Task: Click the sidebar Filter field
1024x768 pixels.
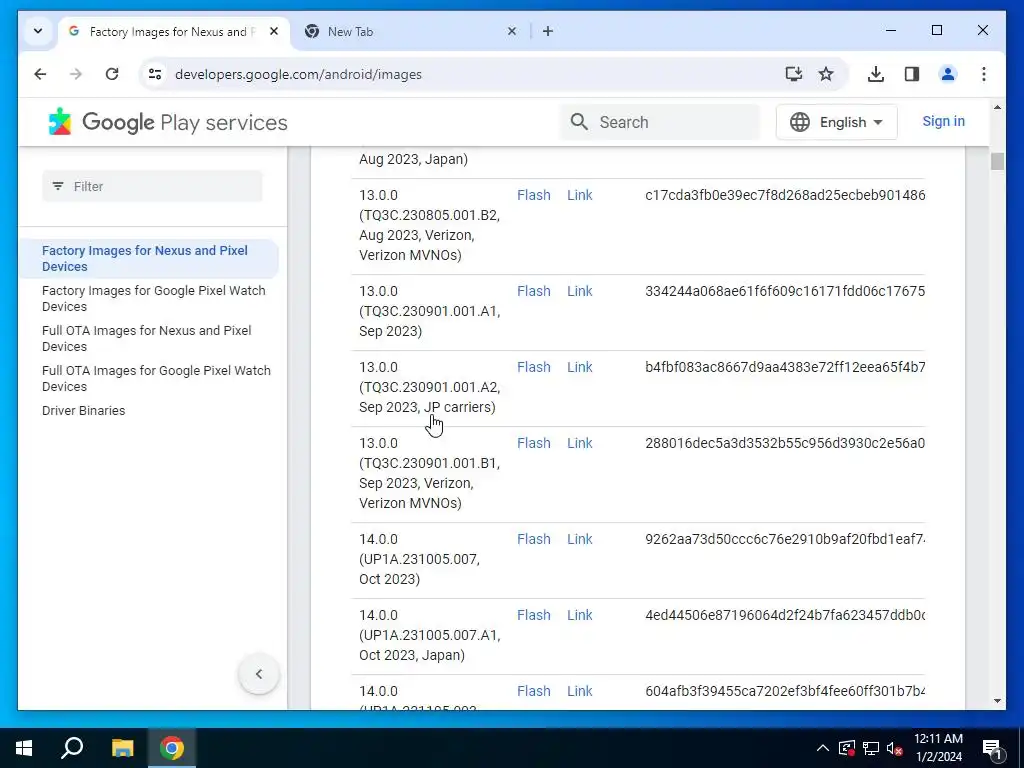Action: (152, 186)
